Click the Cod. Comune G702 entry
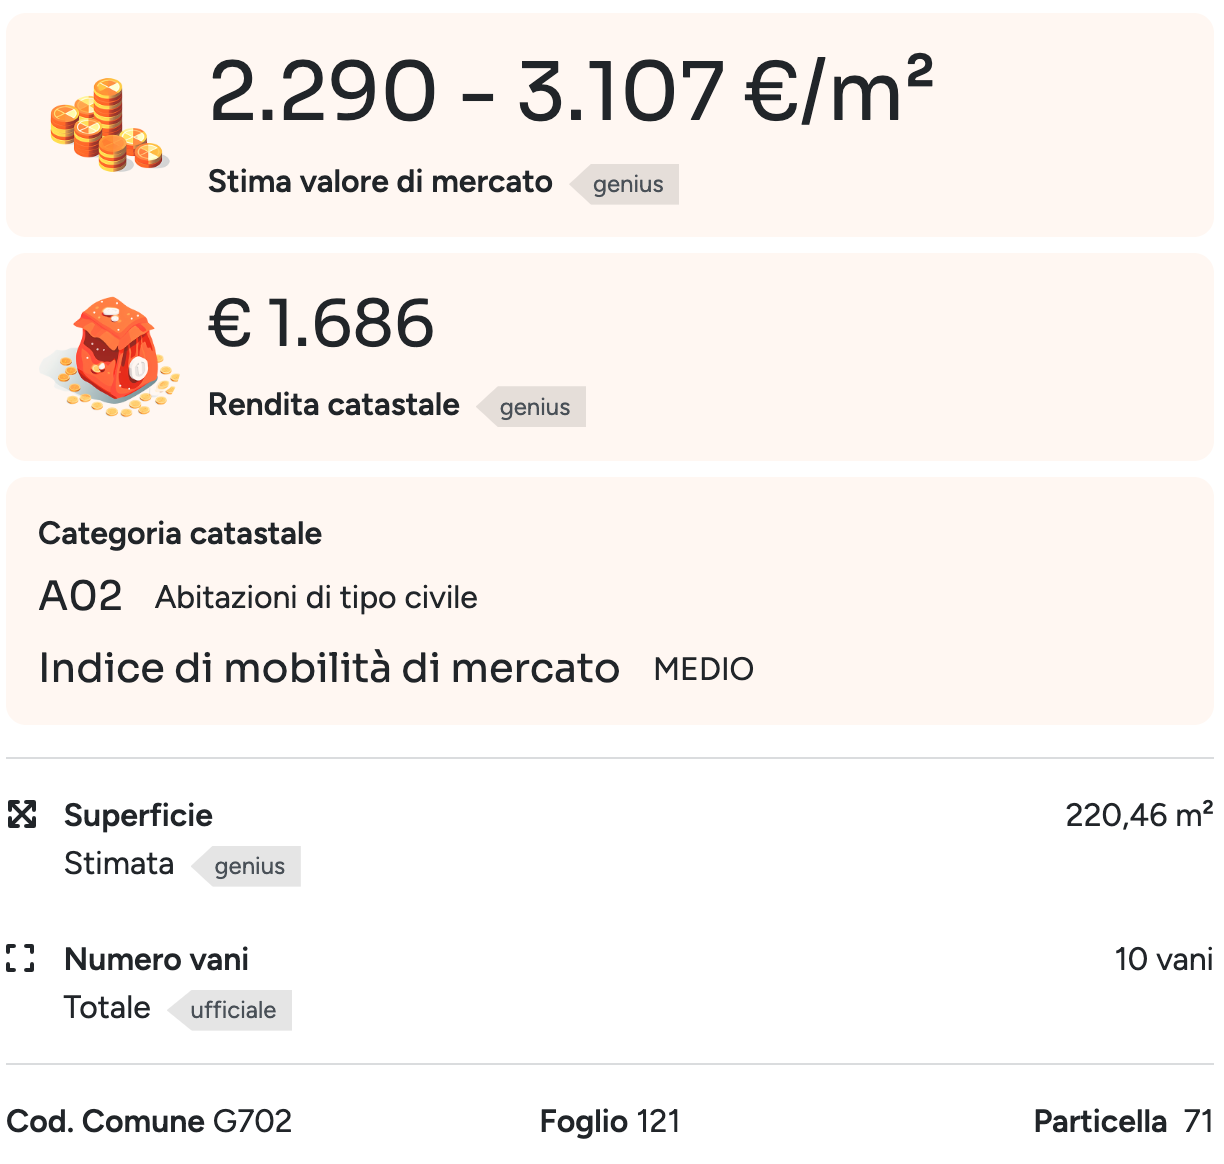 pos(149,1122)
